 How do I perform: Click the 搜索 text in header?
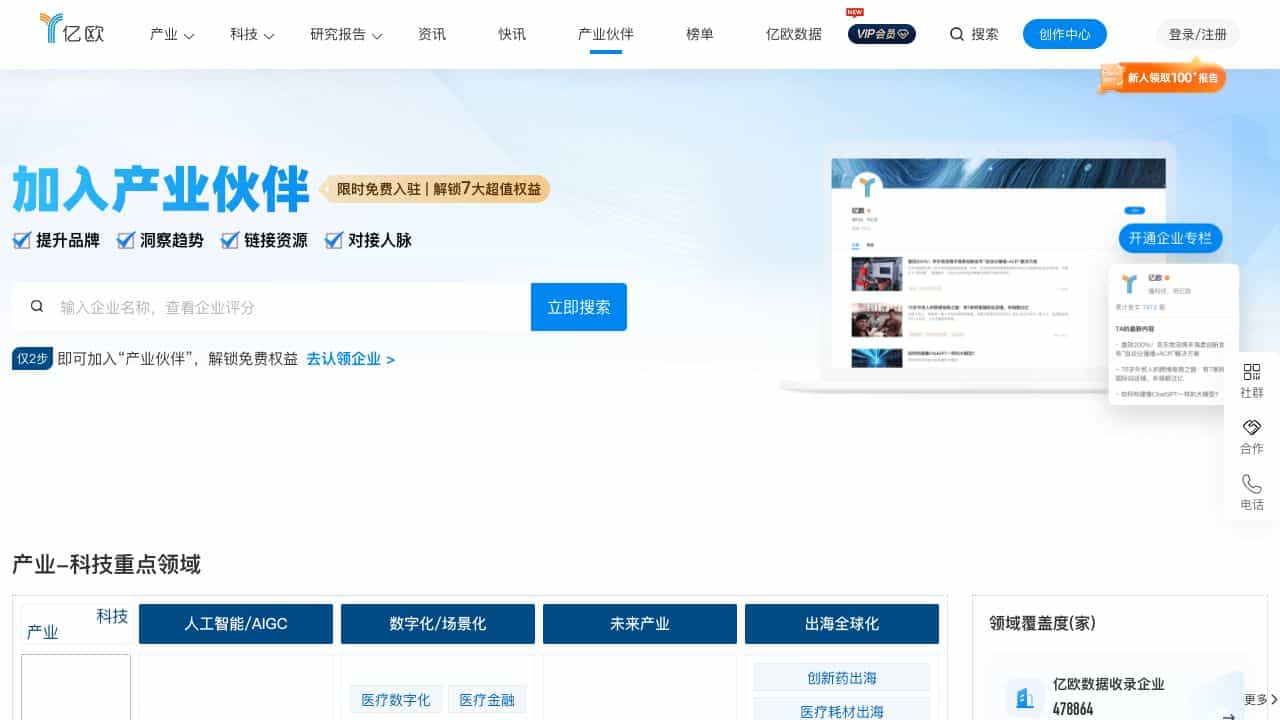[985, 34]
